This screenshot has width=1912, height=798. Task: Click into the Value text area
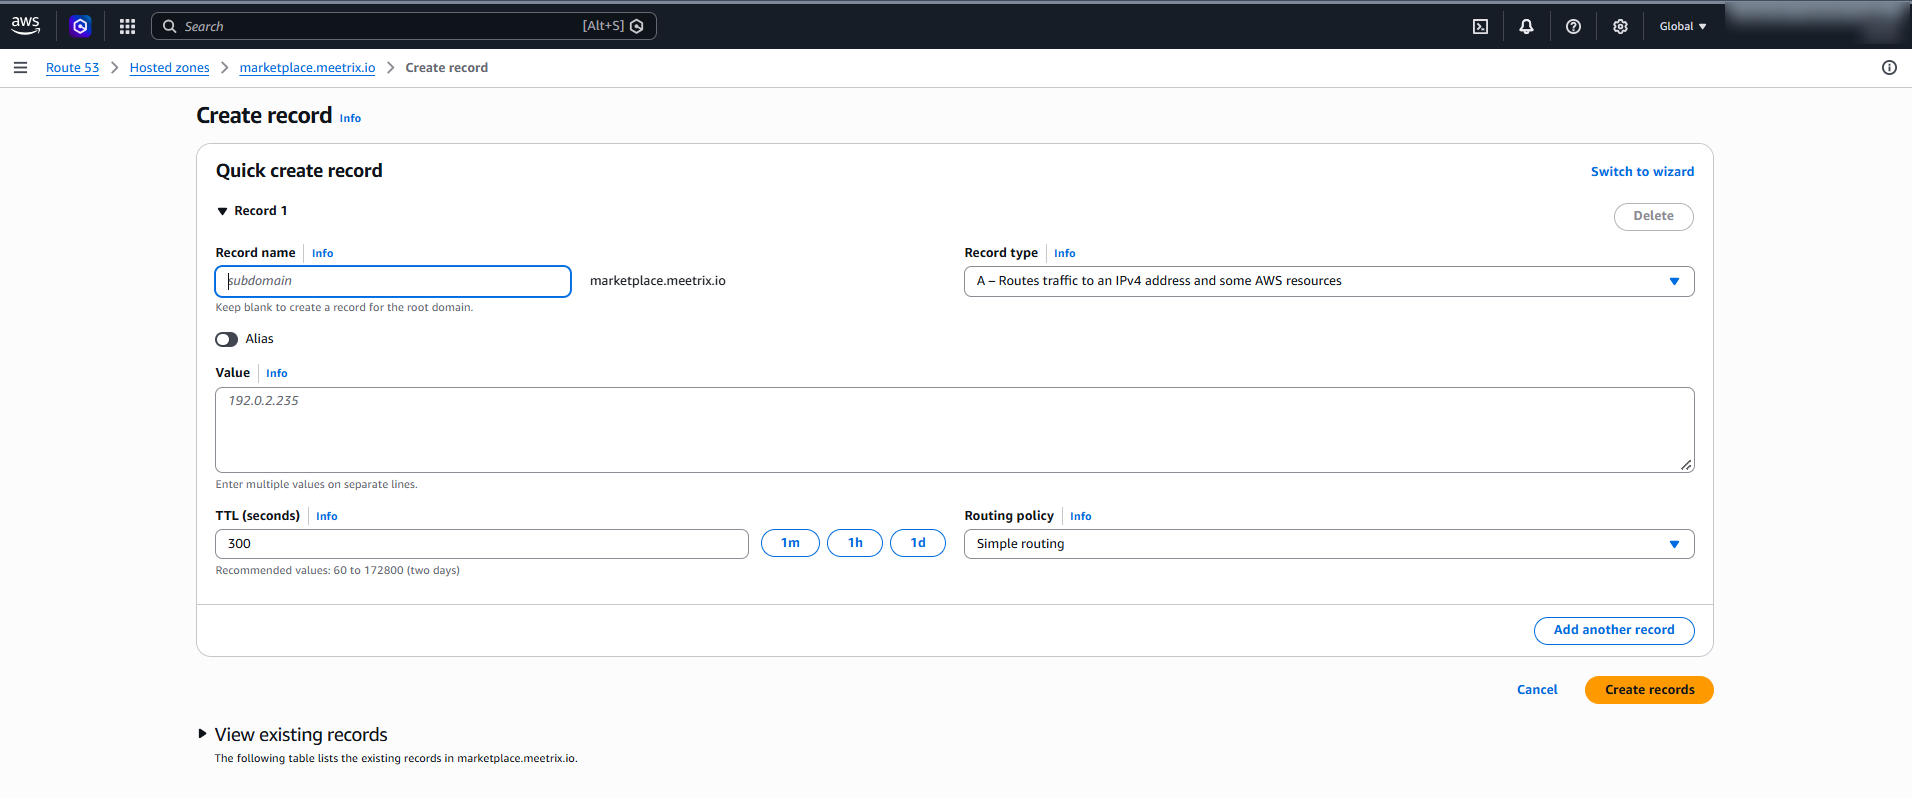click(955, 430)
